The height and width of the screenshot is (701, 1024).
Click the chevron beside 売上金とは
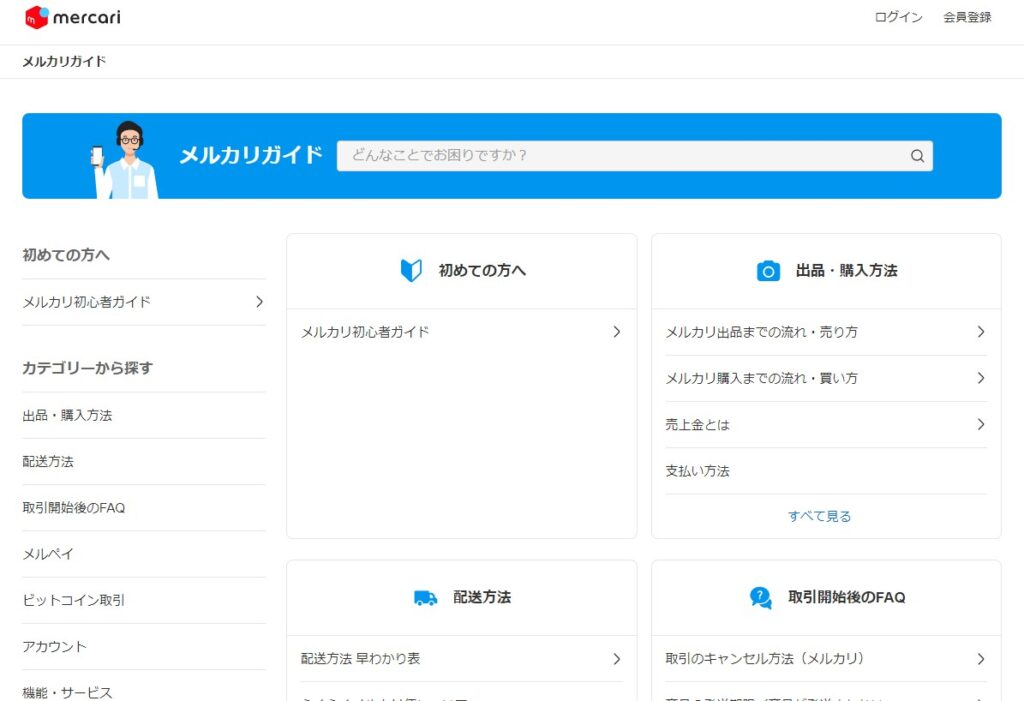pos(980,425)
